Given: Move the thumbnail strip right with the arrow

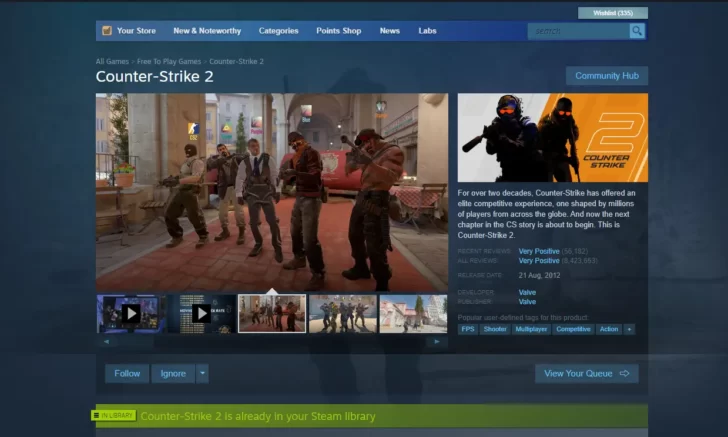Looking at the screenshot, I should [x=437, y=341].
